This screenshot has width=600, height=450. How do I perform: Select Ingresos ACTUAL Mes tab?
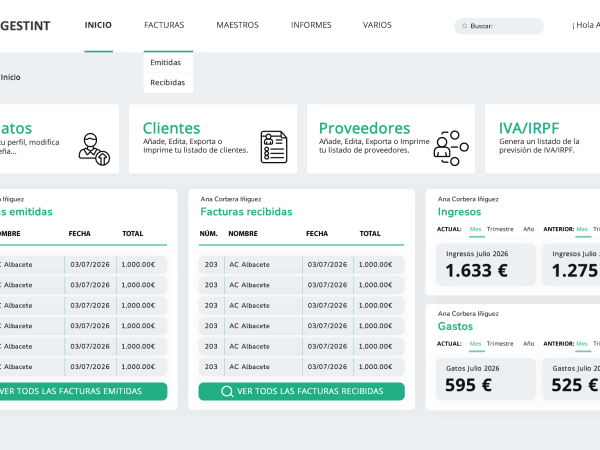(476, 229)
